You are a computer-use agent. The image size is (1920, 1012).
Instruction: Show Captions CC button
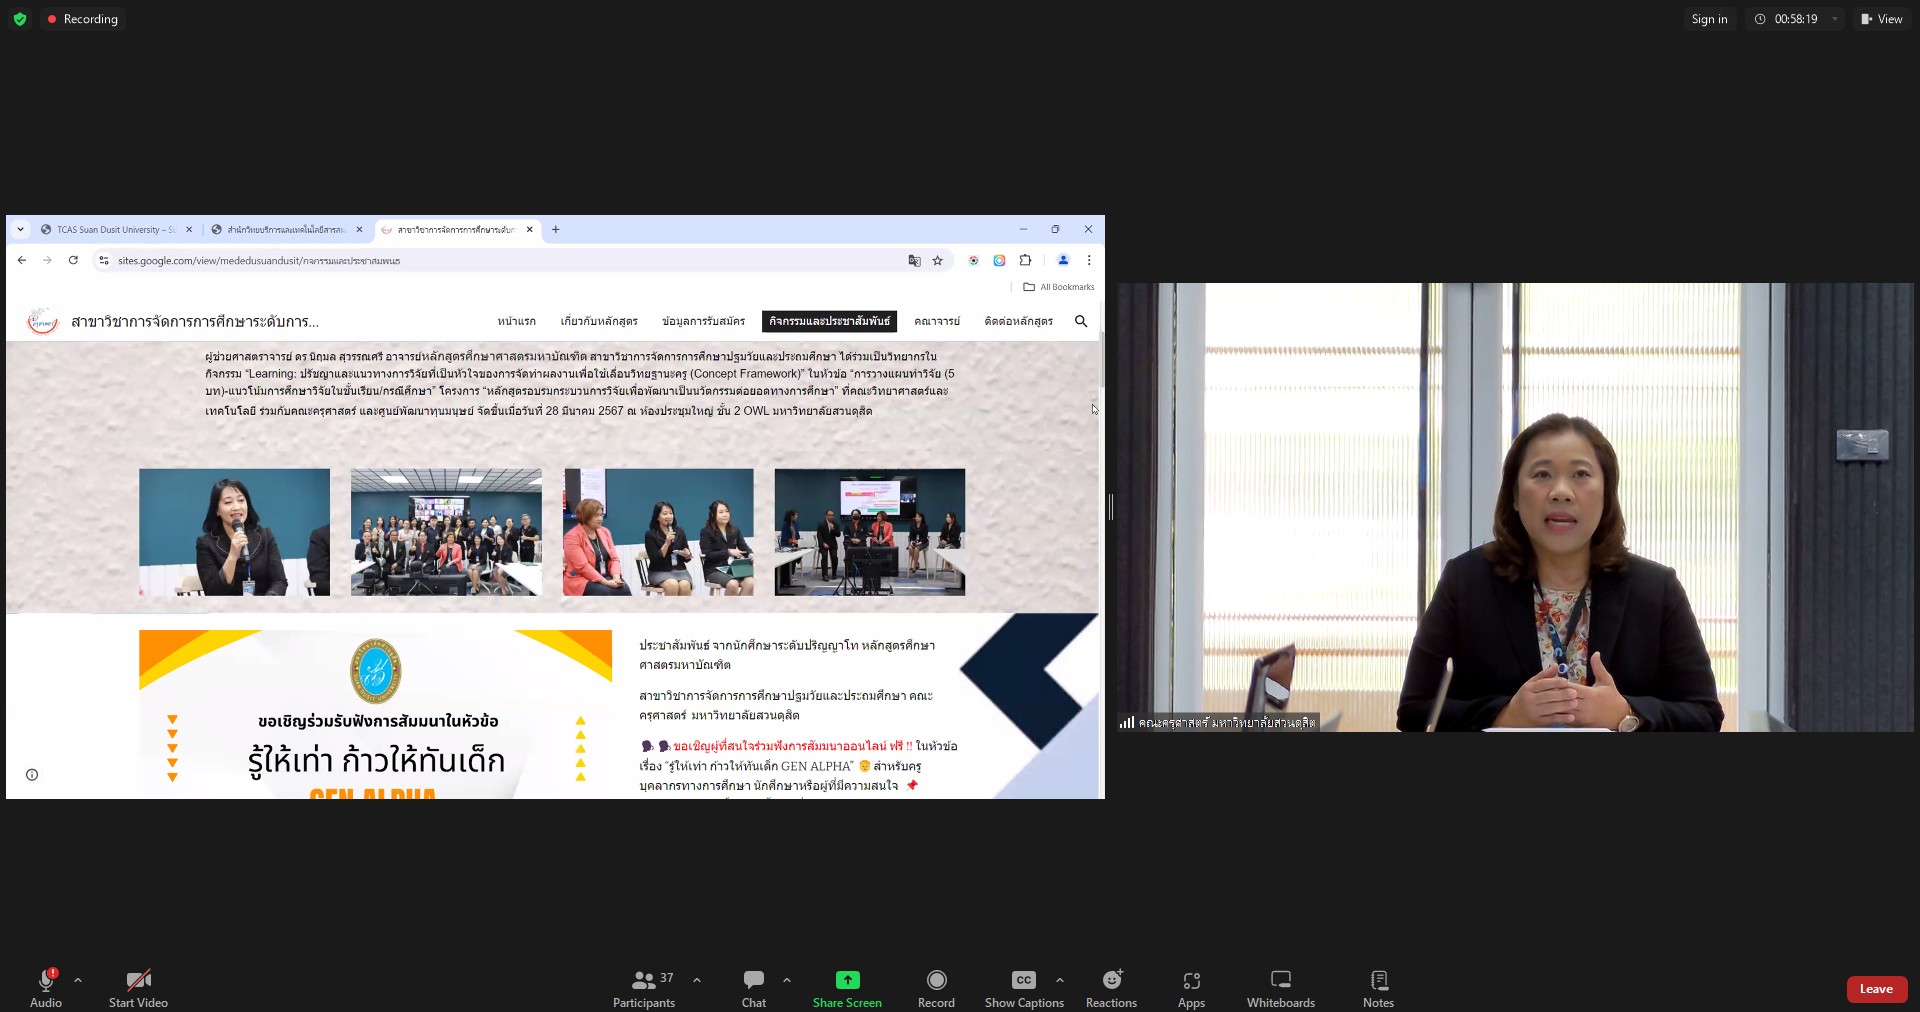tap(1024, 988)
